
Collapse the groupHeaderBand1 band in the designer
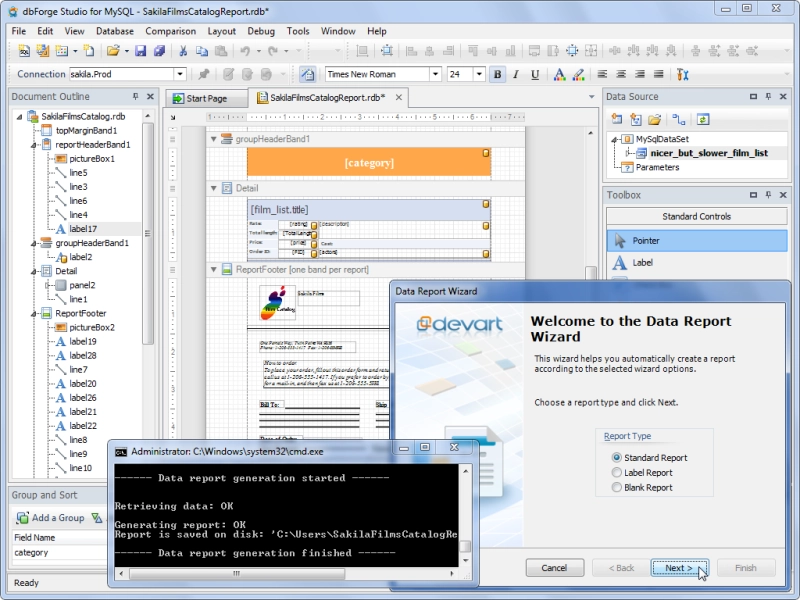(x=214, y=139)
